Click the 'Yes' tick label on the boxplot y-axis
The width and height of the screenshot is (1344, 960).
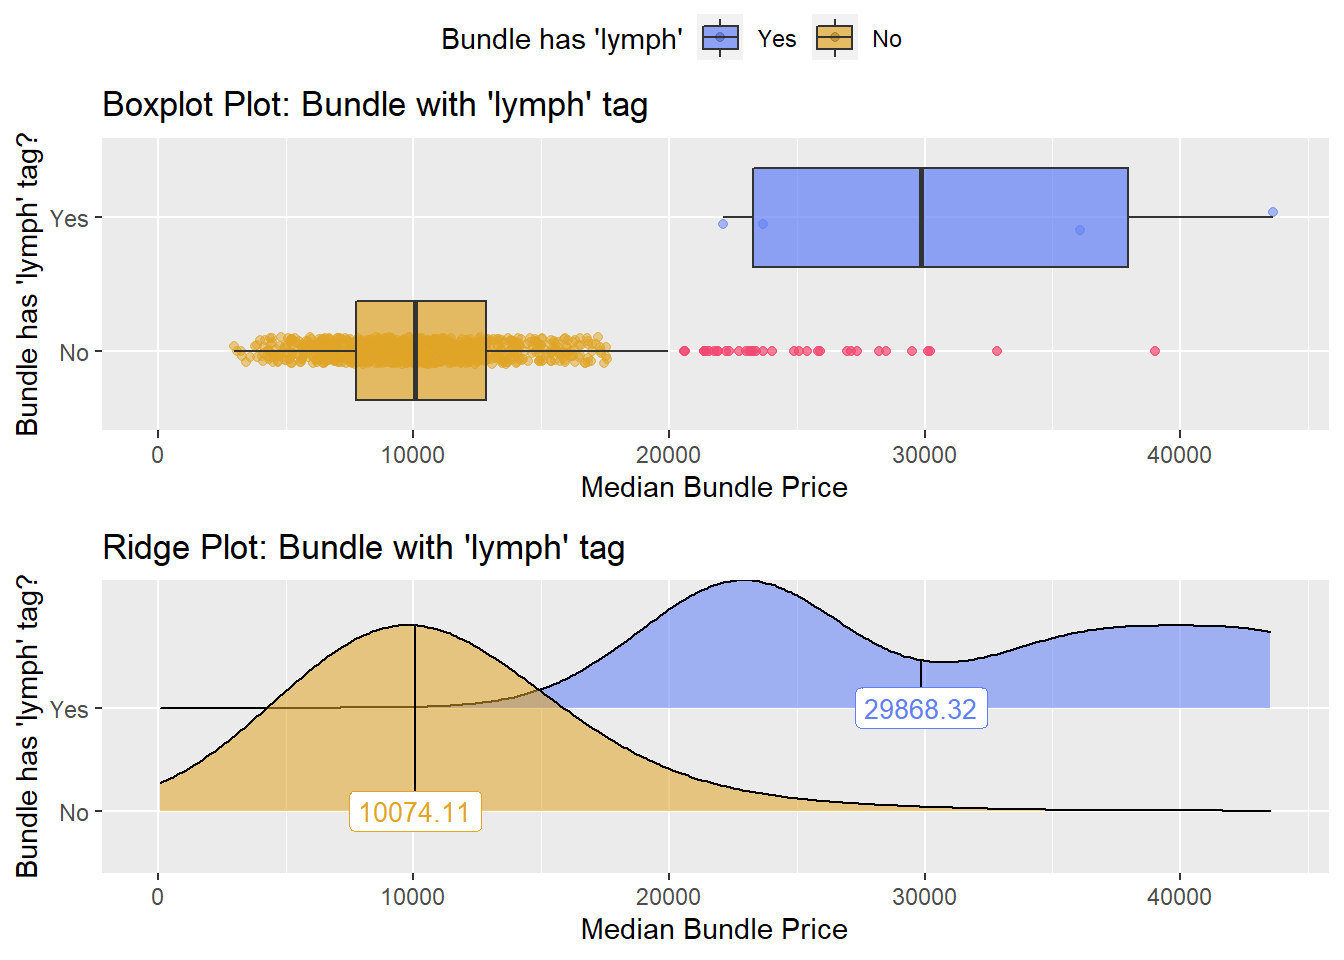(x=69, y=218)
